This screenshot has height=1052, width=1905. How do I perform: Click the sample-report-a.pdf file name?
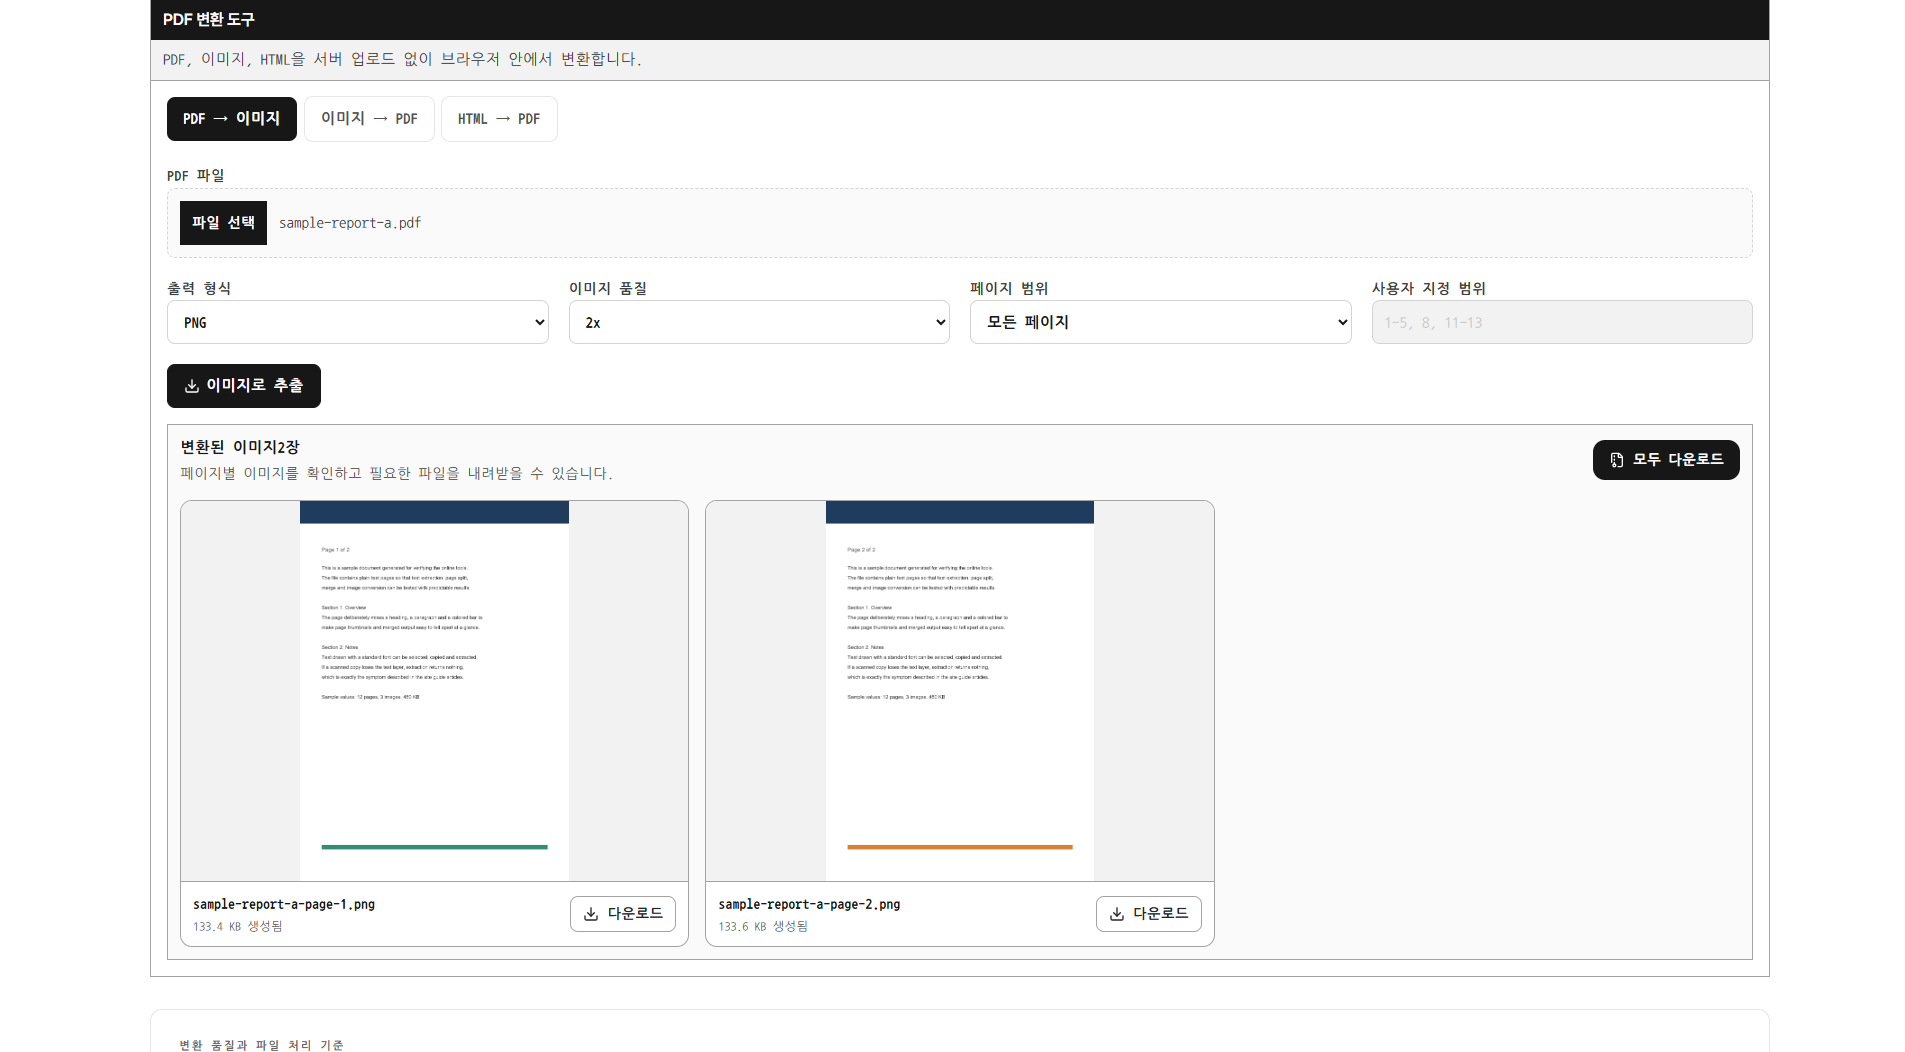(350, 223)
